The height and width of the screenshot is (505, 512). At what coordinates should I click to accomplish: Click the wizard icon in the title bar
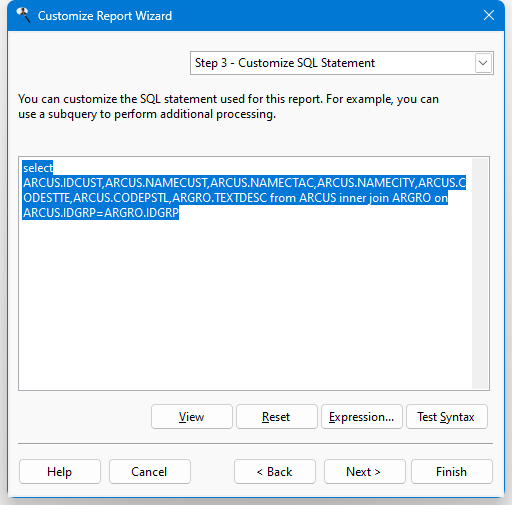(x=23, y=15)
